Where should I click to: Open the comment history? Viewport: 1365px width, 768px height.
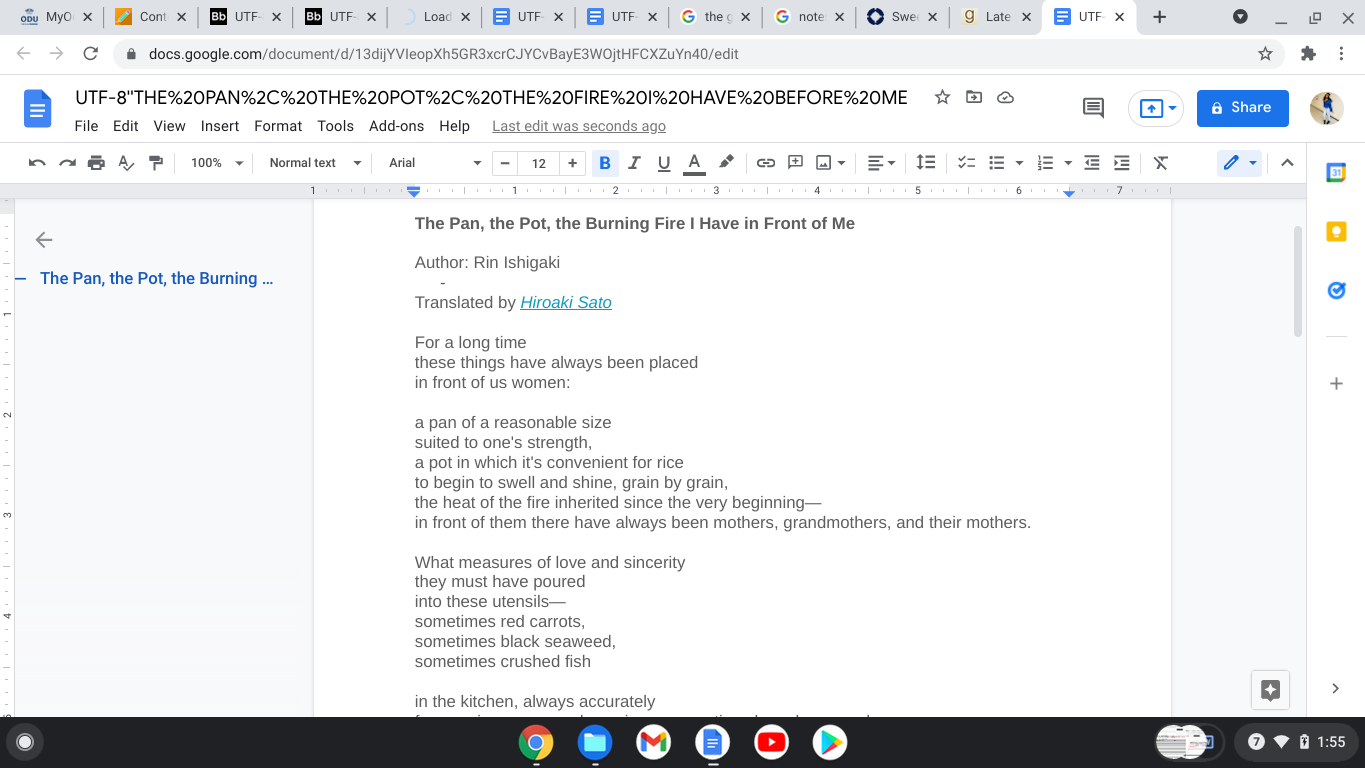(x=1093, y=108)
